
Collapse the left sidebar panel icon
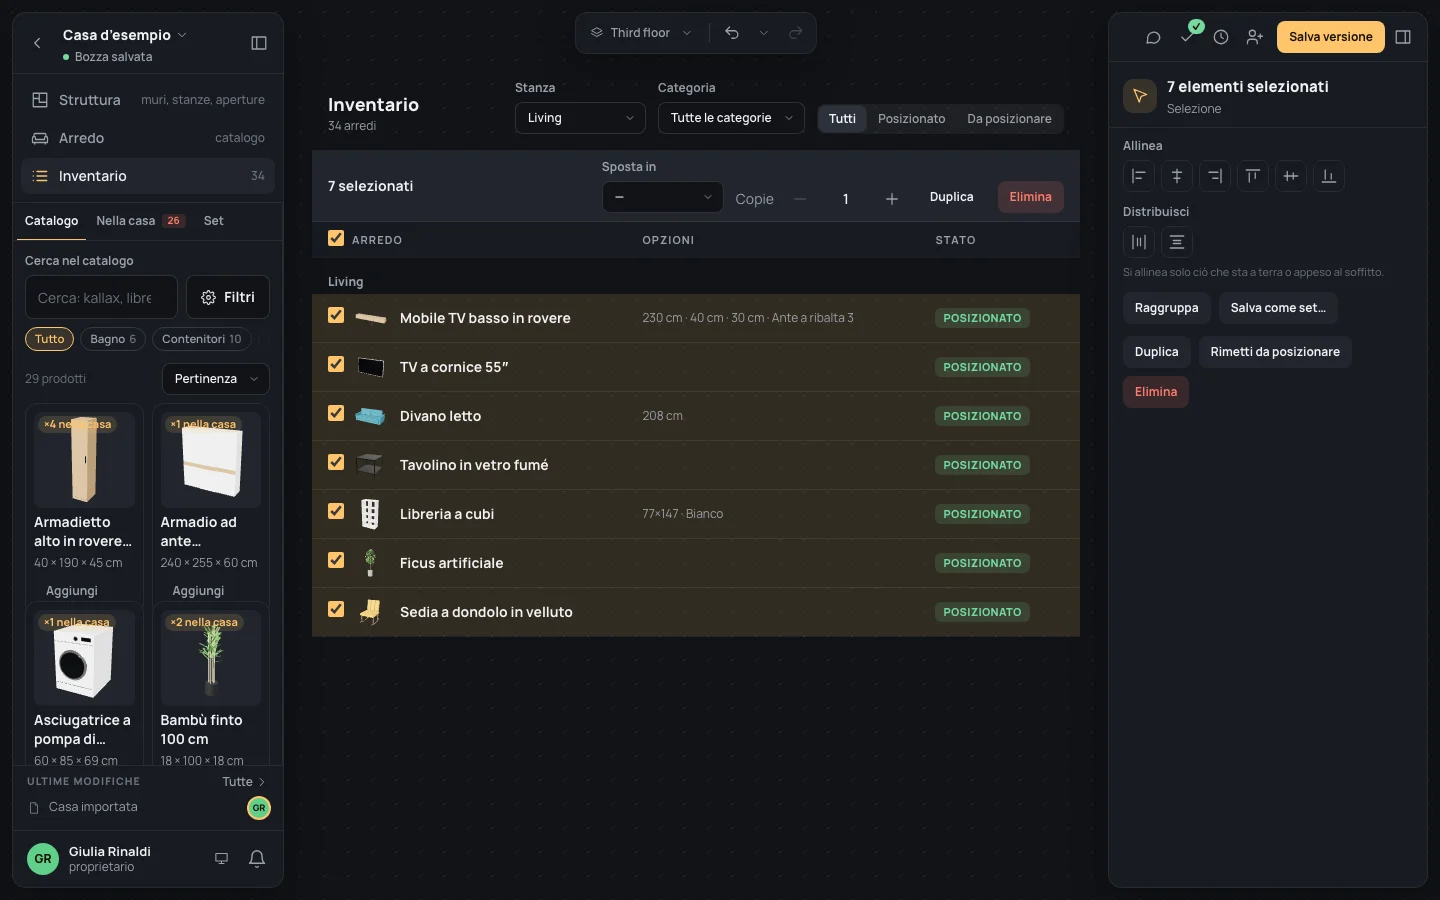click(259, 43)
